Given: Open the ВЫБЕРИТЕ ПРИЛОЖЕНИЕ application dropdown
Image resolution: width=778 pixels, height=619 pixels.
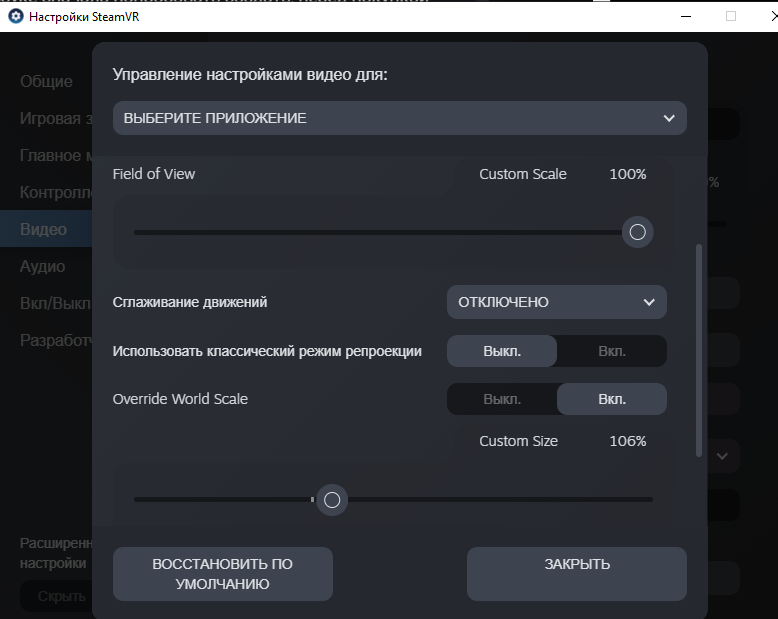Looking at the screenshot, I should click(399, 118).
